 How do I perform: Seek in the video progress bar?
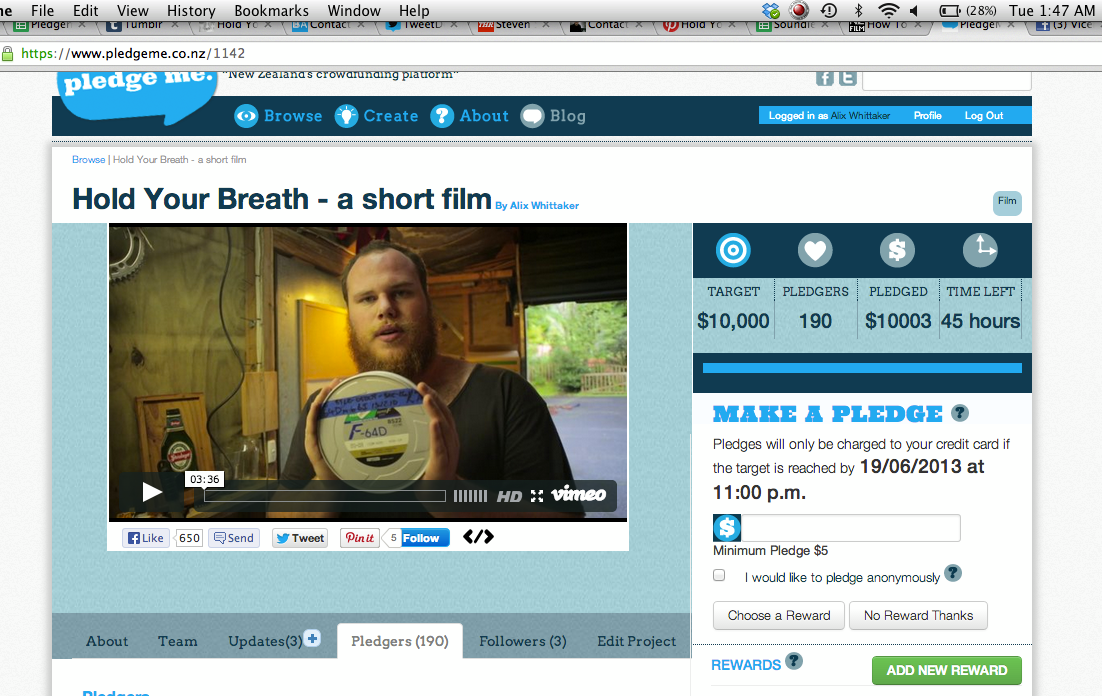pyautogui.click(x=325, y=496)
